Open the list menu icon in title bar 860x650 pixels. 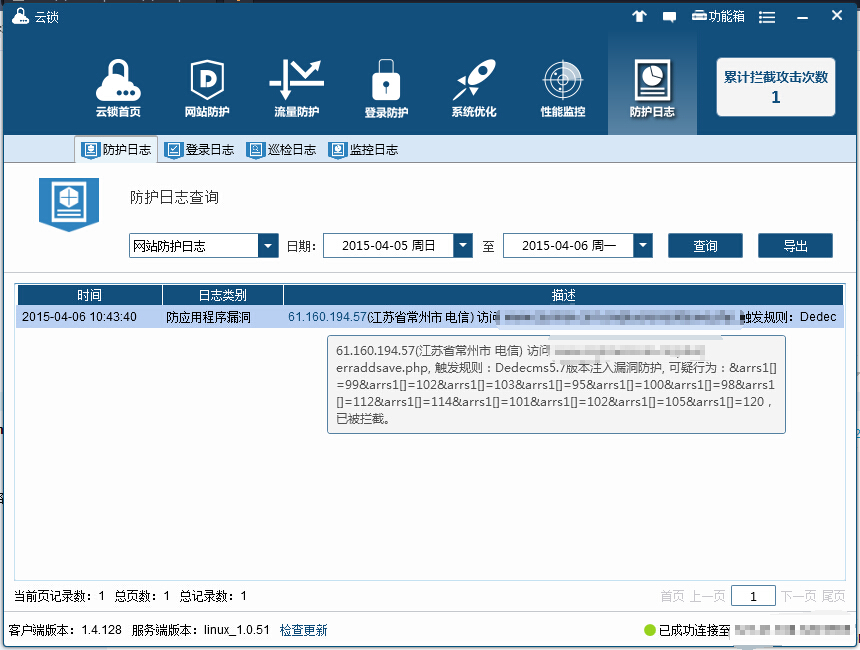click(x=768, y=17)
